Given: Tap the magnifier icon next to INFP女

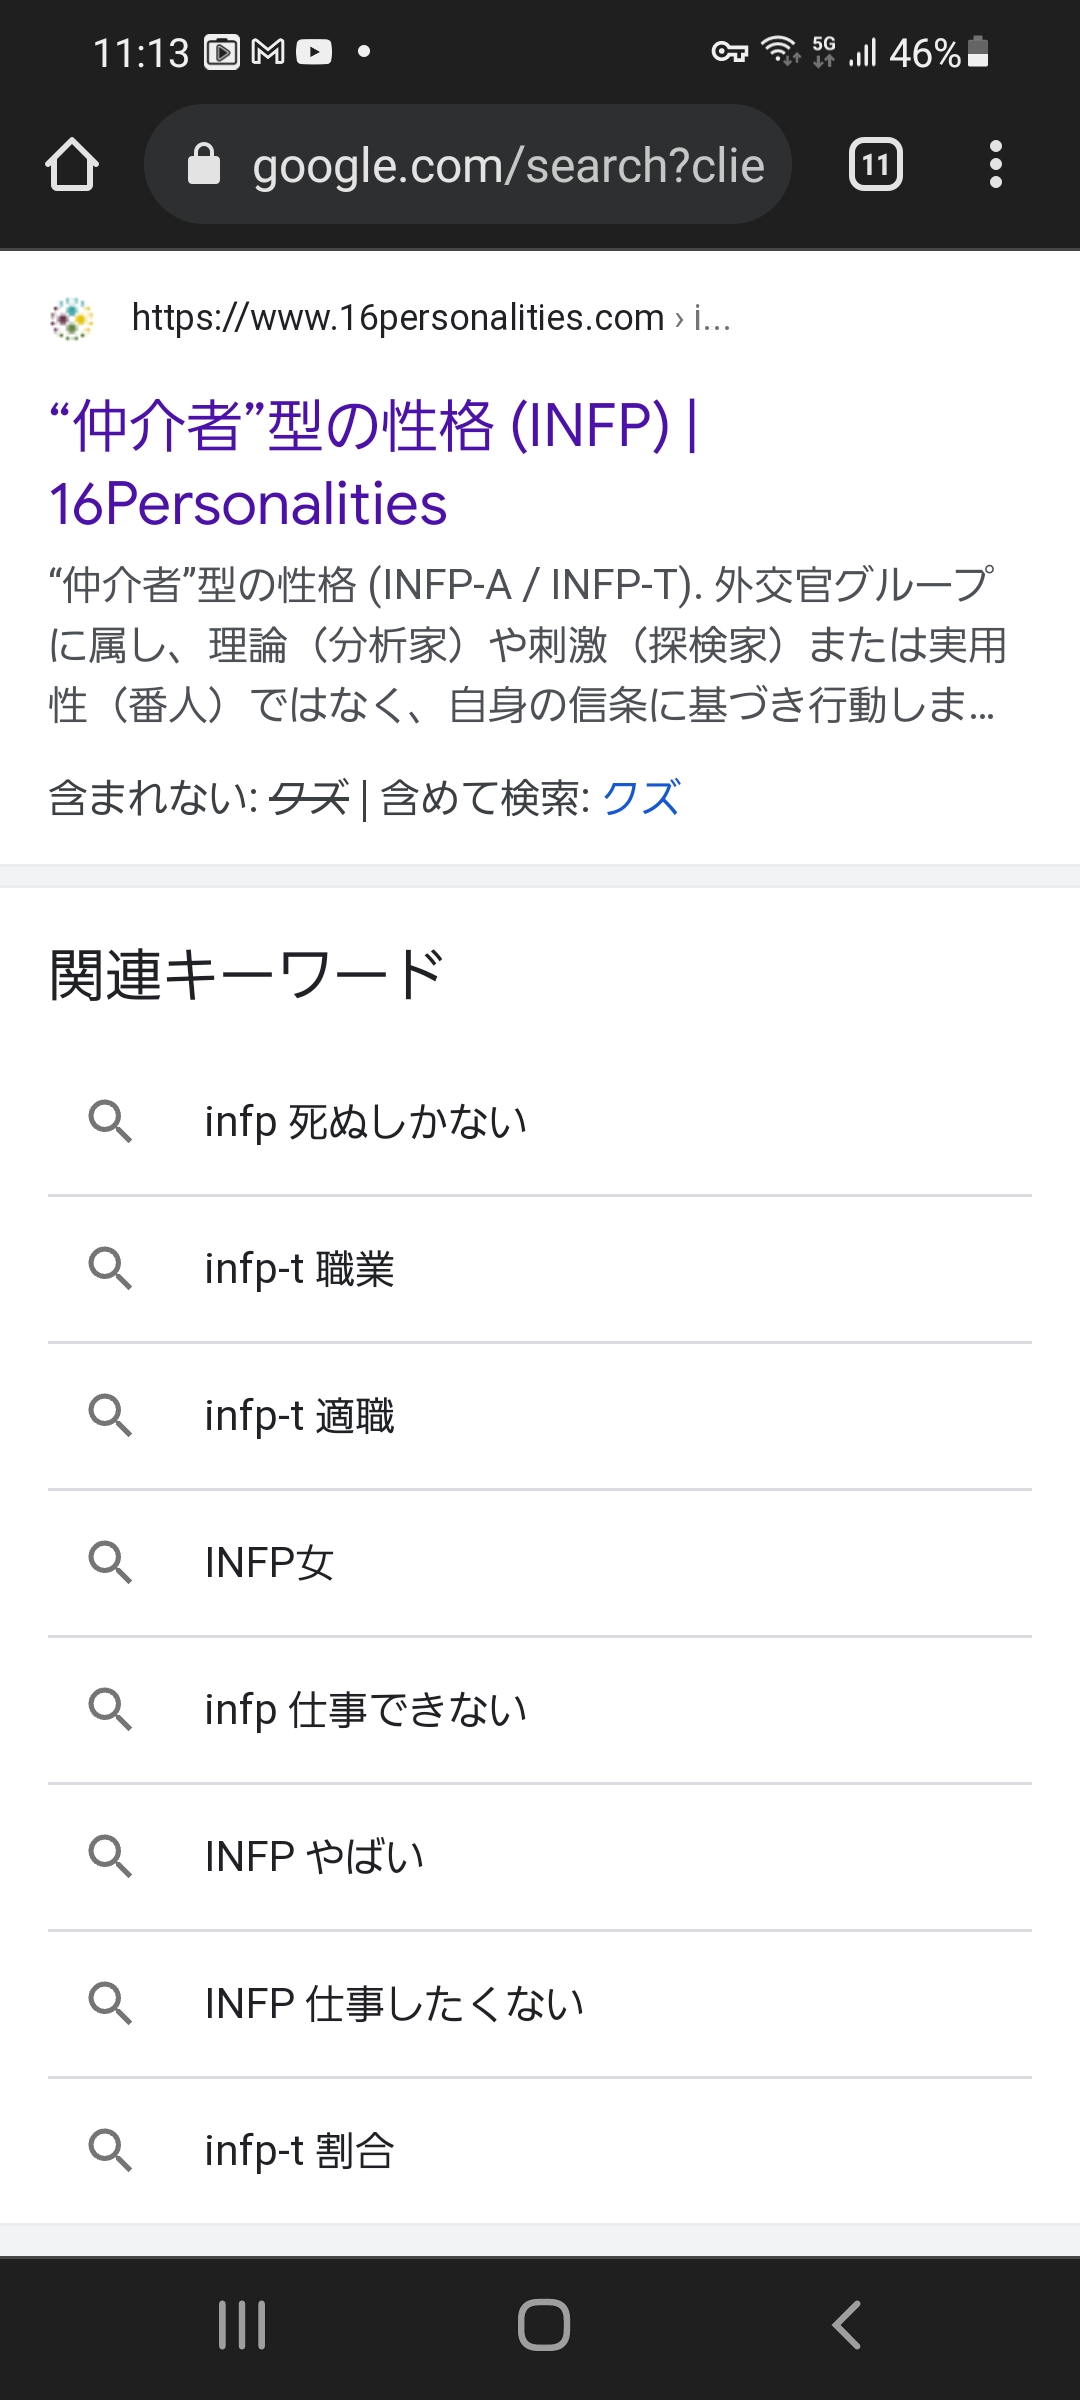Looking at the screenshot, I should tap(110, 1563).
